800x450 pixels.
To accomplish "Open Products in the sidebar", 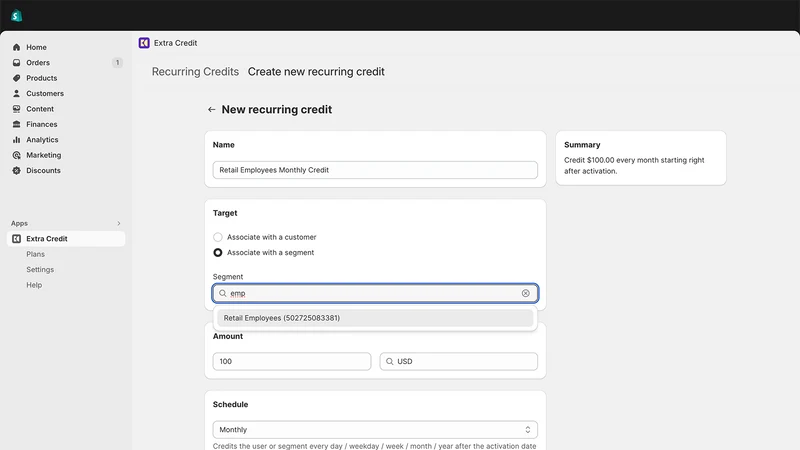I will pyautogui.click(x=41, y=78).
